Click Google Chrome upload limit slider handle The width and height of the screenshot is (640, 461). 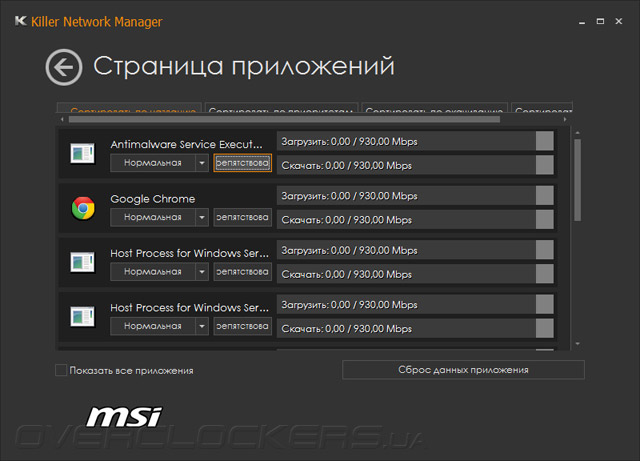(544, 195)
